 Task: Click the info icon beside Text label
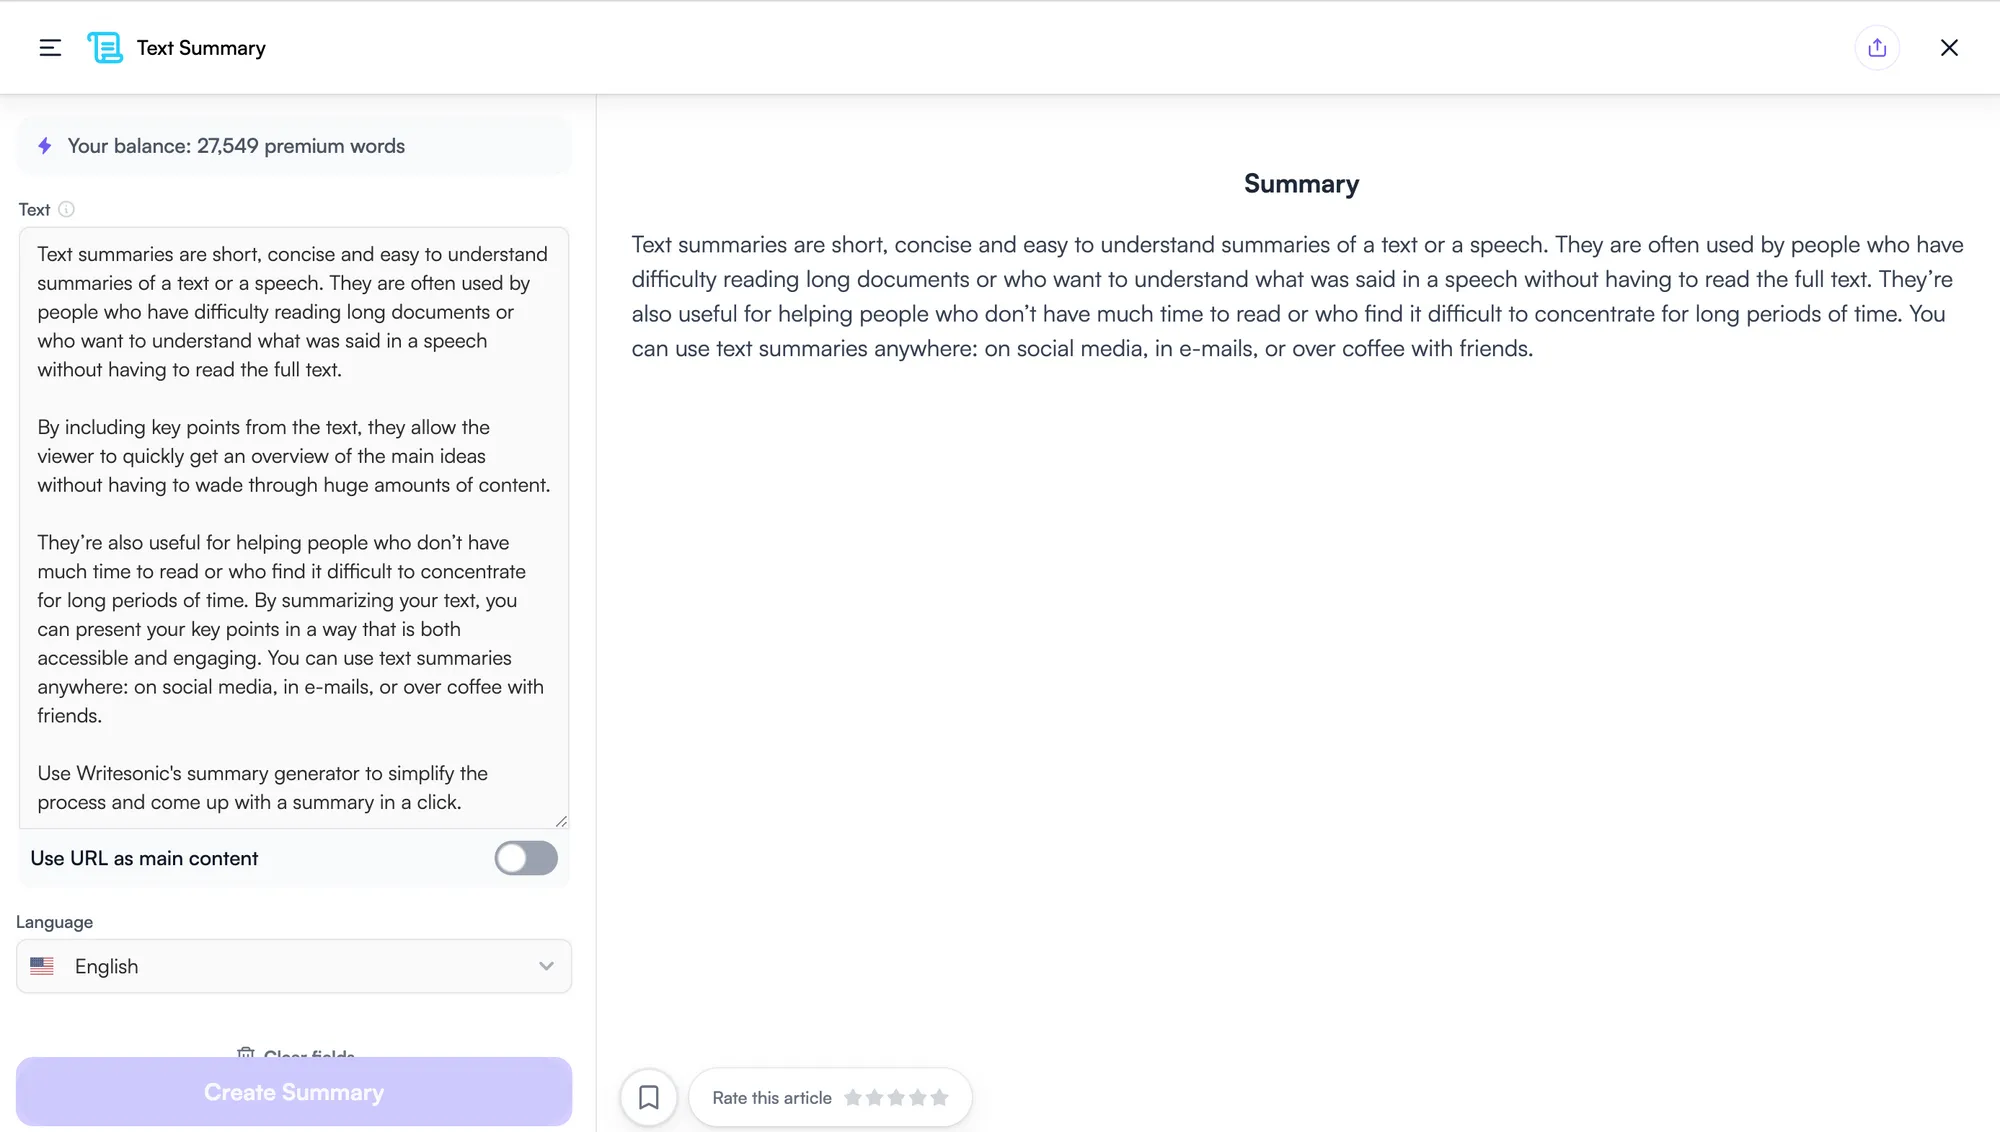(66, 210)
